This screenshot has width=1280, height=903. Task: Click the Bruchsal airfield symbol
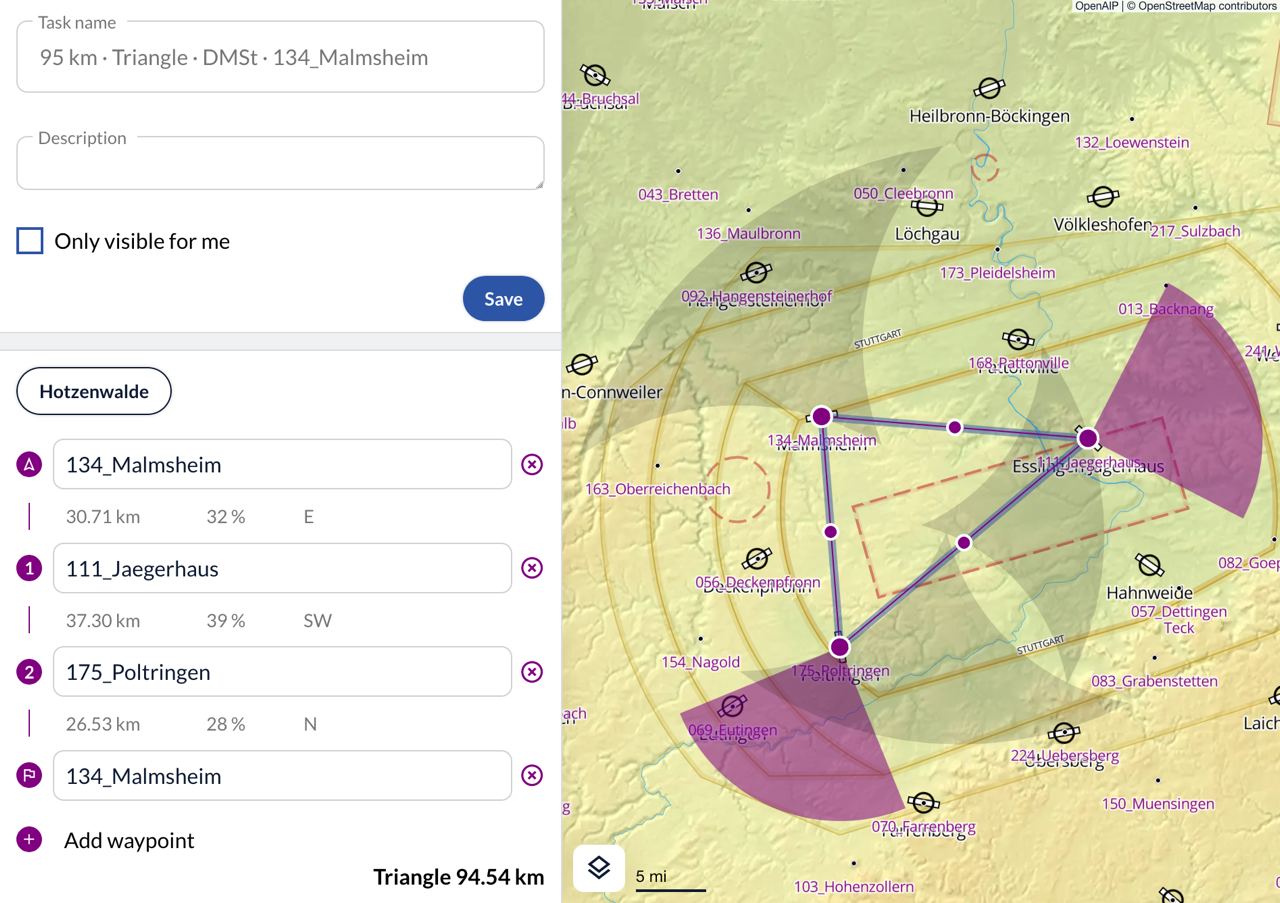tap(595, 75)
